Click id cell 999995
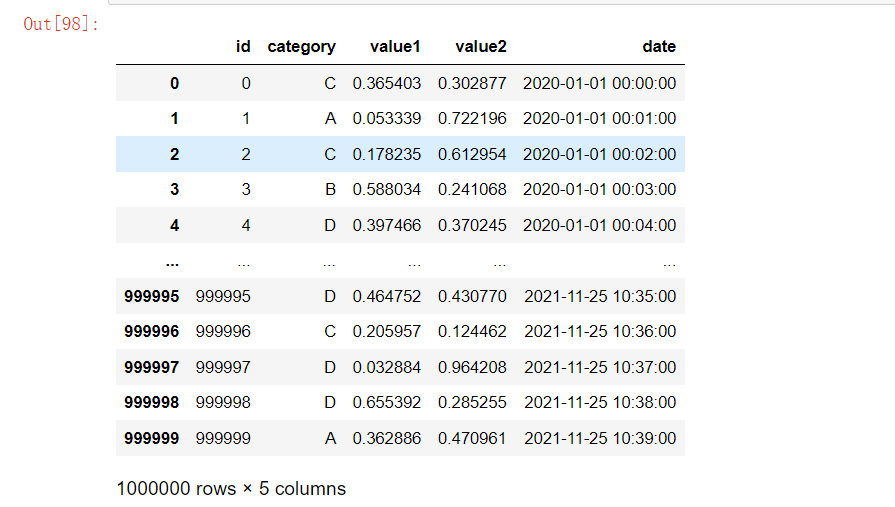Viewport: 895px width, 507px height. pyautogui.click(x=223, y=296)
